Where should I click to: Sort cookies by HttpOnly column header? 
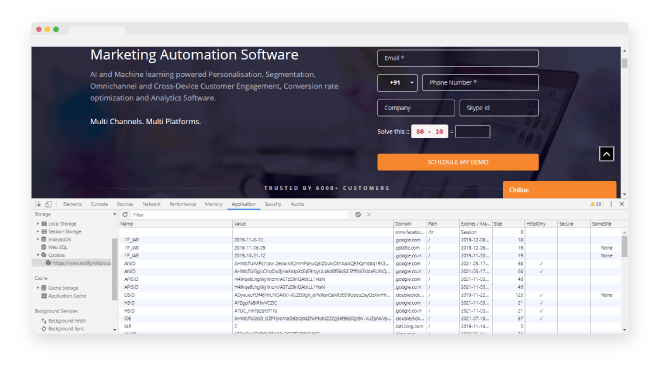point(541,224)
